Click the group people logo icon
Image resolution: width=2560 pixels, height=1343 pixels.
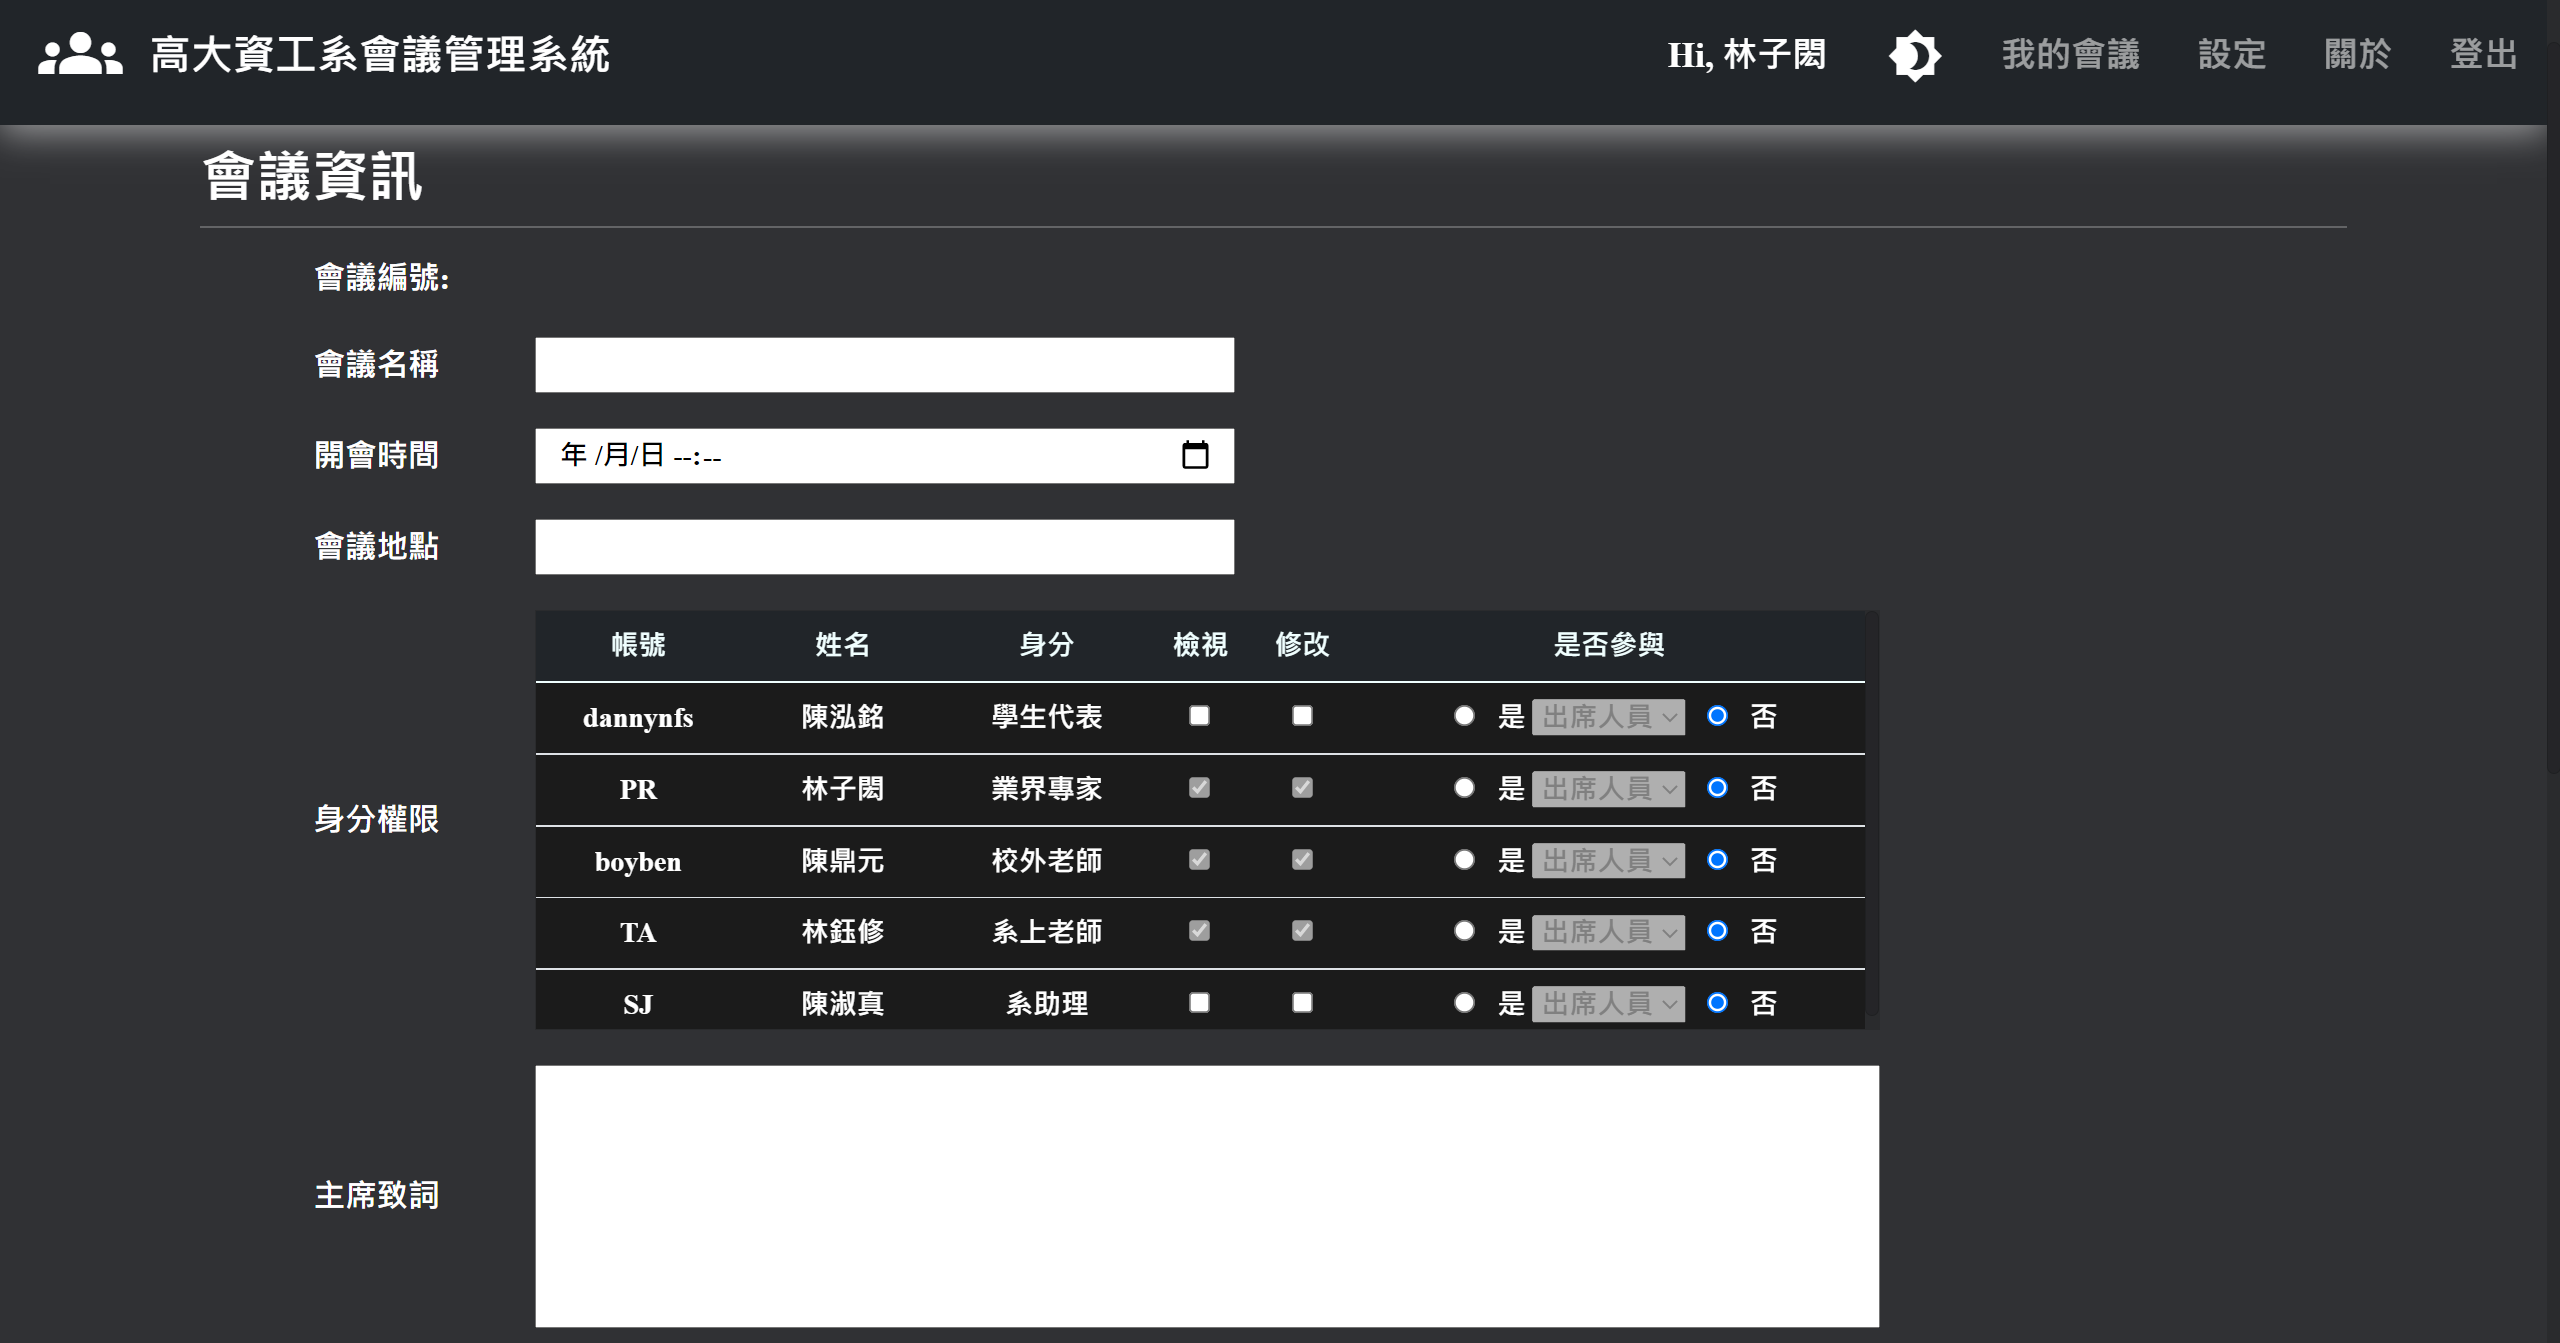click(x=80, y=54)
